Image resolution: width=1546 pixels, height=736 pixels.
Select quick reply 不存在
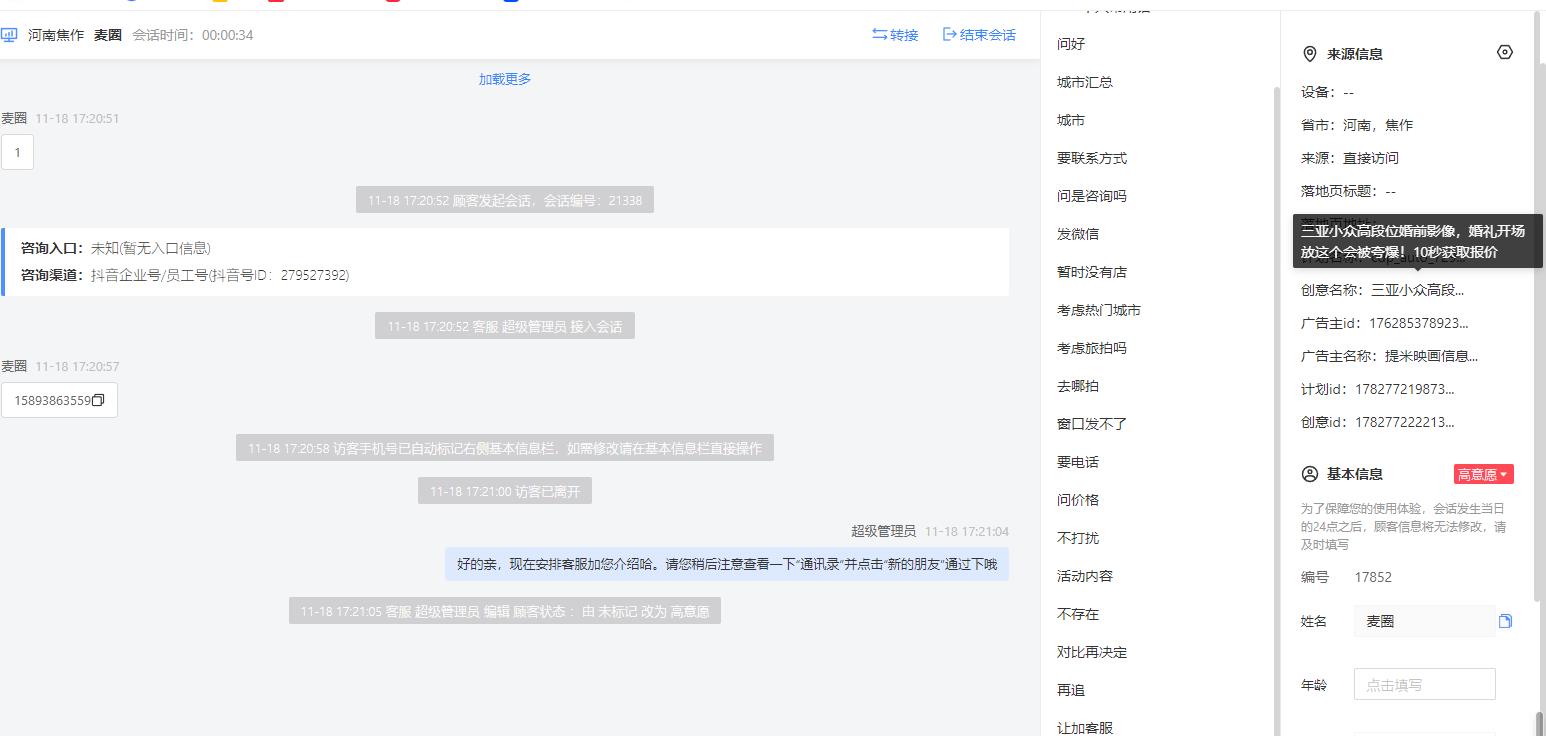pos(1078,614)
